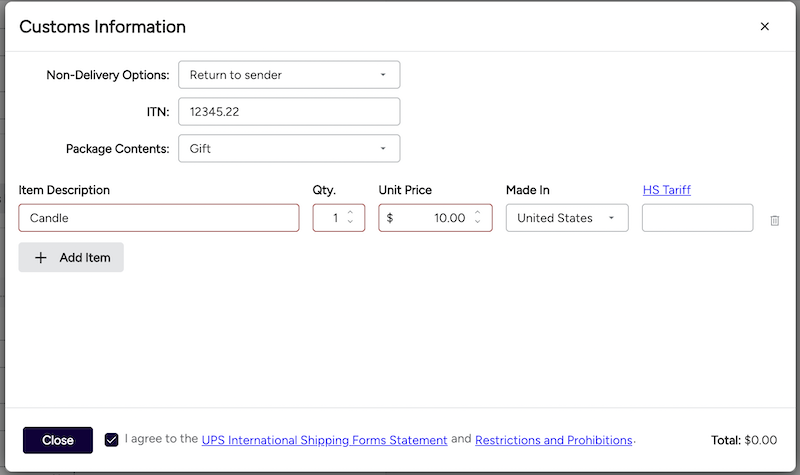800x475 pixels.
Task: Focus the ITN text field
Action: [x=289, y=112]
